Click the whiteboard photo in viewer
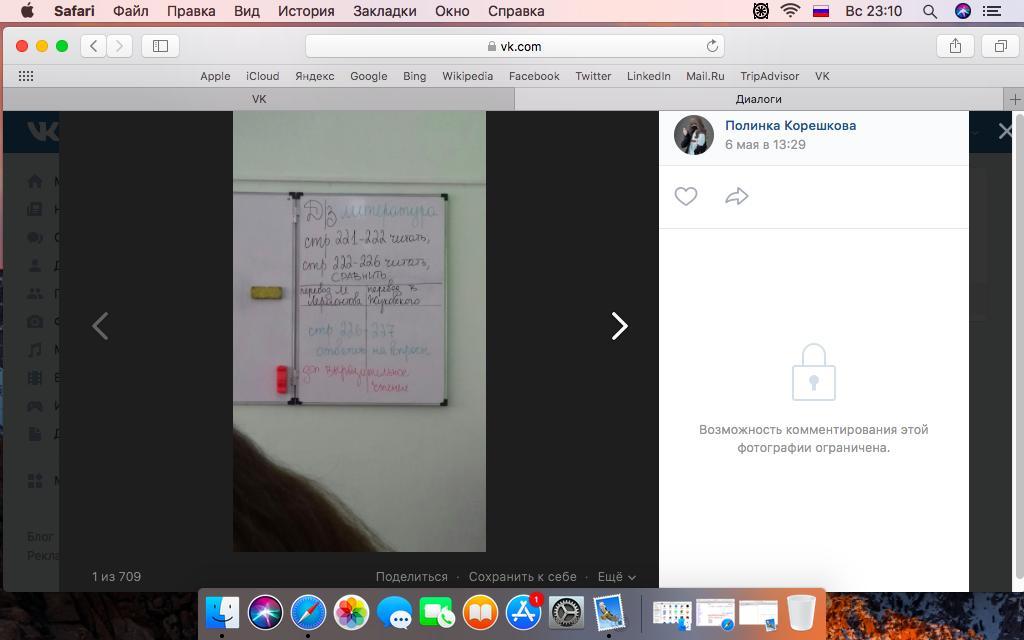Screen dimensions: 1024x640 359,331
